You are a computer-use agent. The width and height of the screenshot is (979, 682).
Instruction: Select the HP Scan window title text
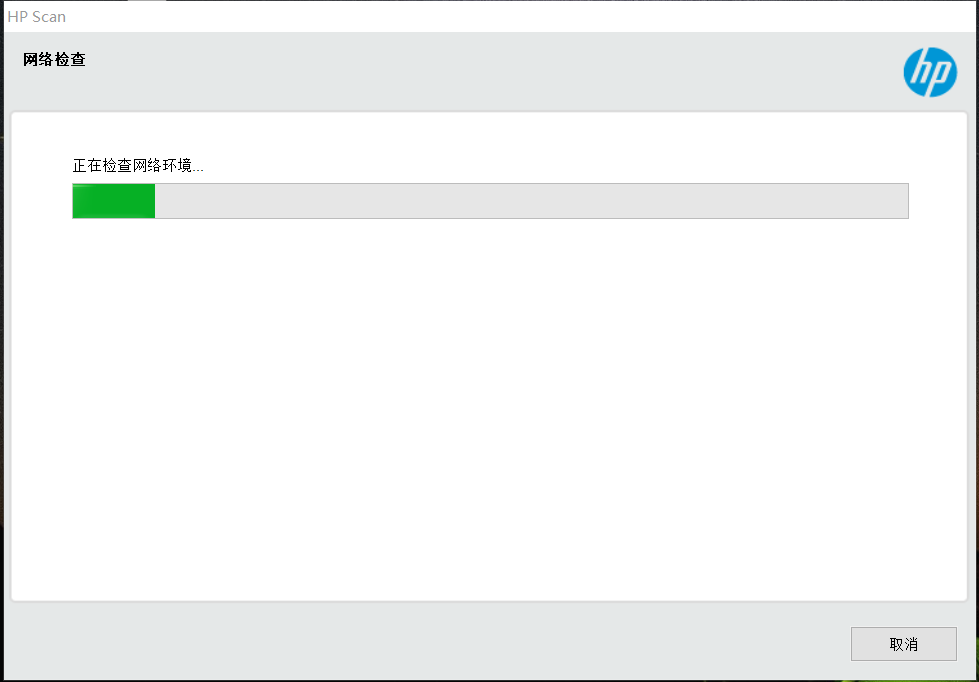(37, 17)
